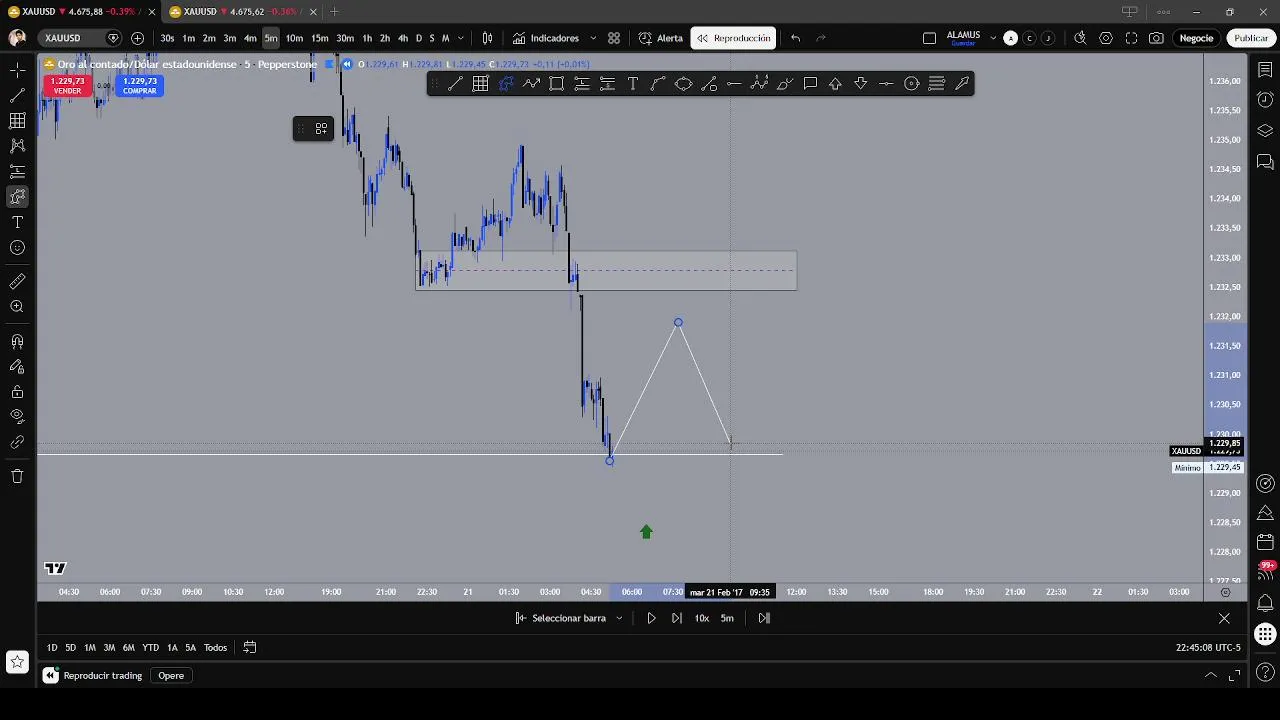
Task: Select the 1h timeframe
Action: point(367,38)
